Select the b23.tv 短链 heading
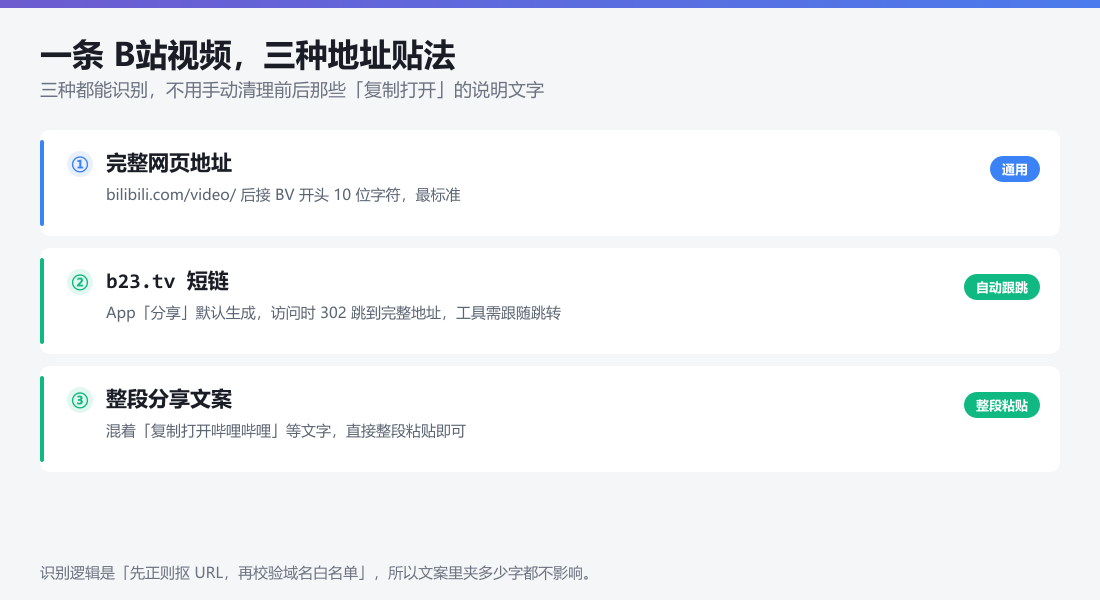This screenshot has width=1100, height=600. [168, 281]
